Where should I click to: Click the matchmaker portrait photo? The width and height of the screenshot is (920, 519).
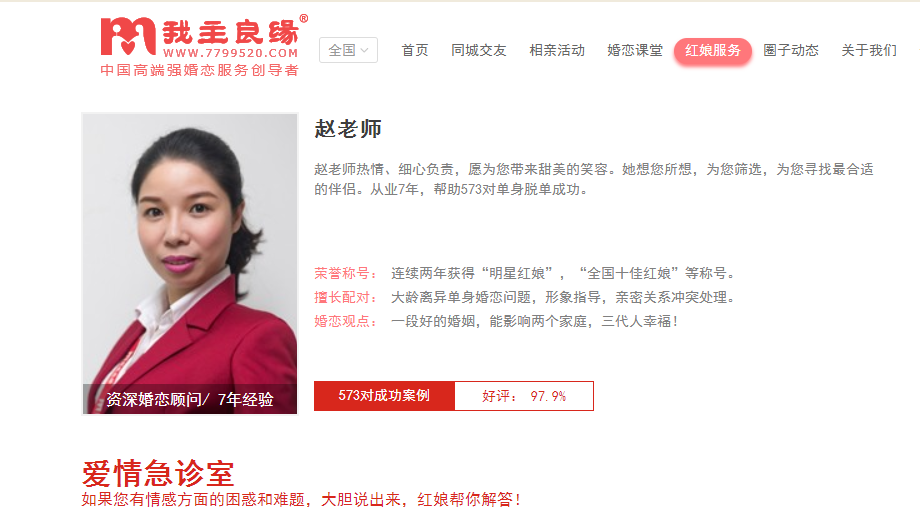(x=190, y=263)
